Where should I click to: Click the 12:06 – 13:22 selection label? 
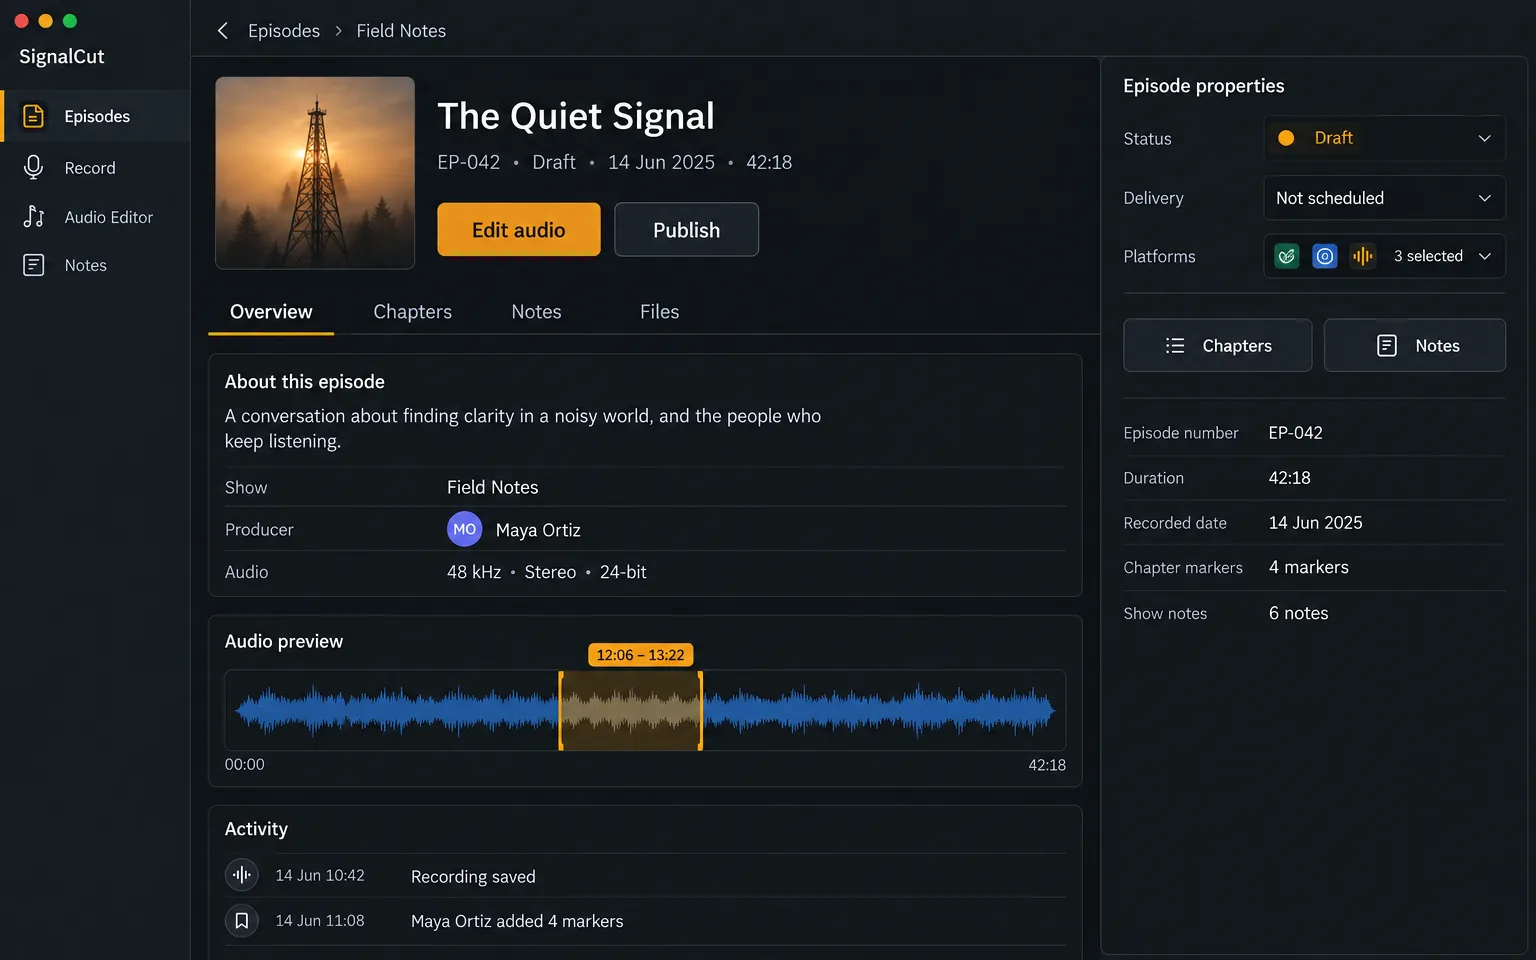pyautogui.click(x=640, y=655)
